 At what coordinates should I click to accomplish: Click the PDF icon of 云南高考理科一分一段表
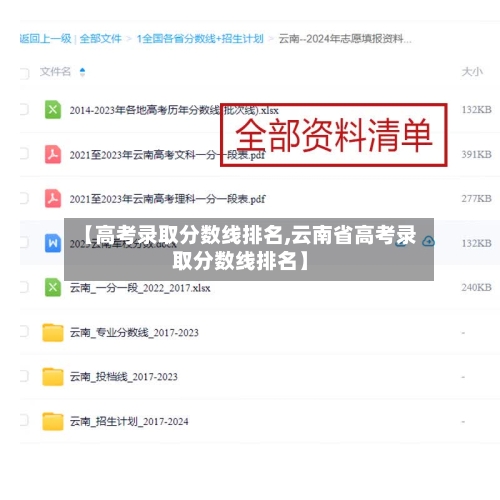coord(53,198)
